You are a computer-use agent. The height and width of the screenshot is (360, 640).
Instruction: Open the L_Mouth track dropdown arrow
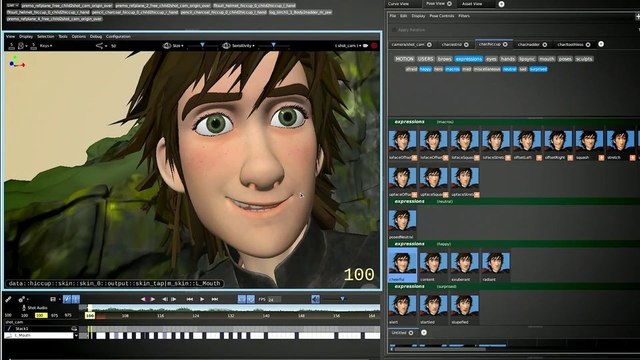pyautogui.click(x=76, y=336)
